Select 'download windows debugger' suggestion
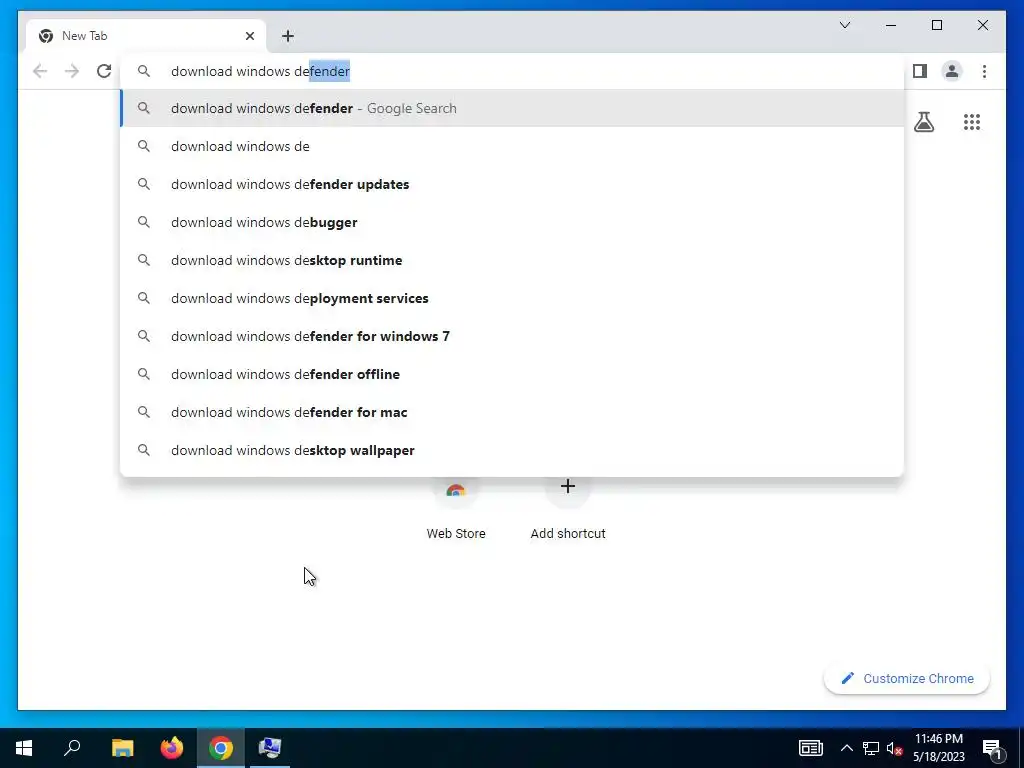The height and width of the screenshot is (768, 1024). 512,222
